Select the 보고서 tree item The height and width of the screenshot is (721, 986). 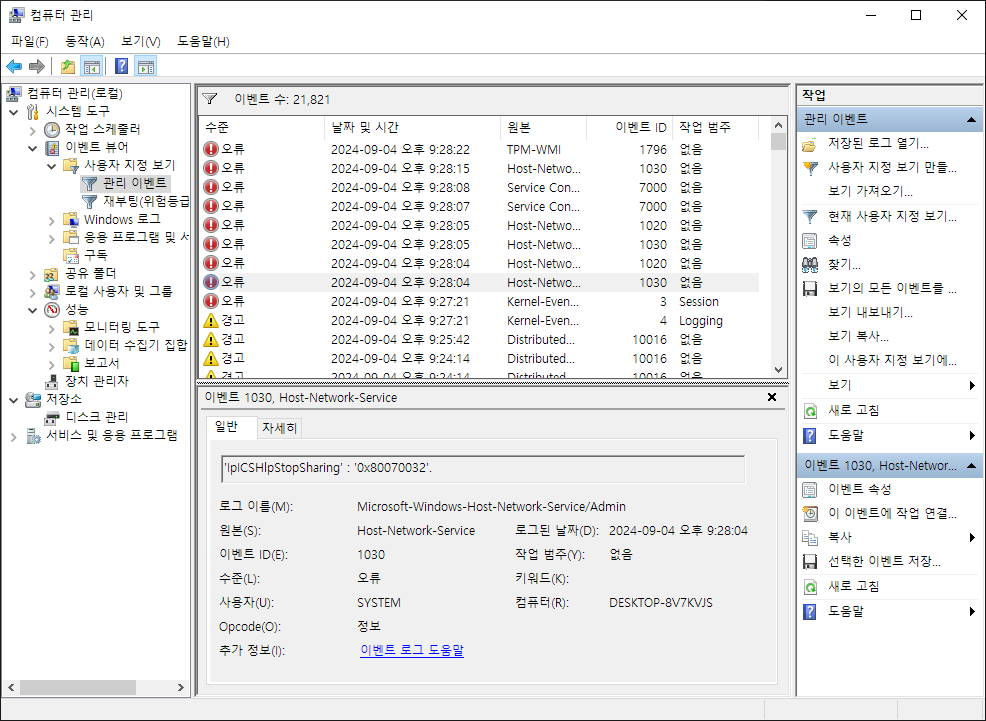click(101, 363)
